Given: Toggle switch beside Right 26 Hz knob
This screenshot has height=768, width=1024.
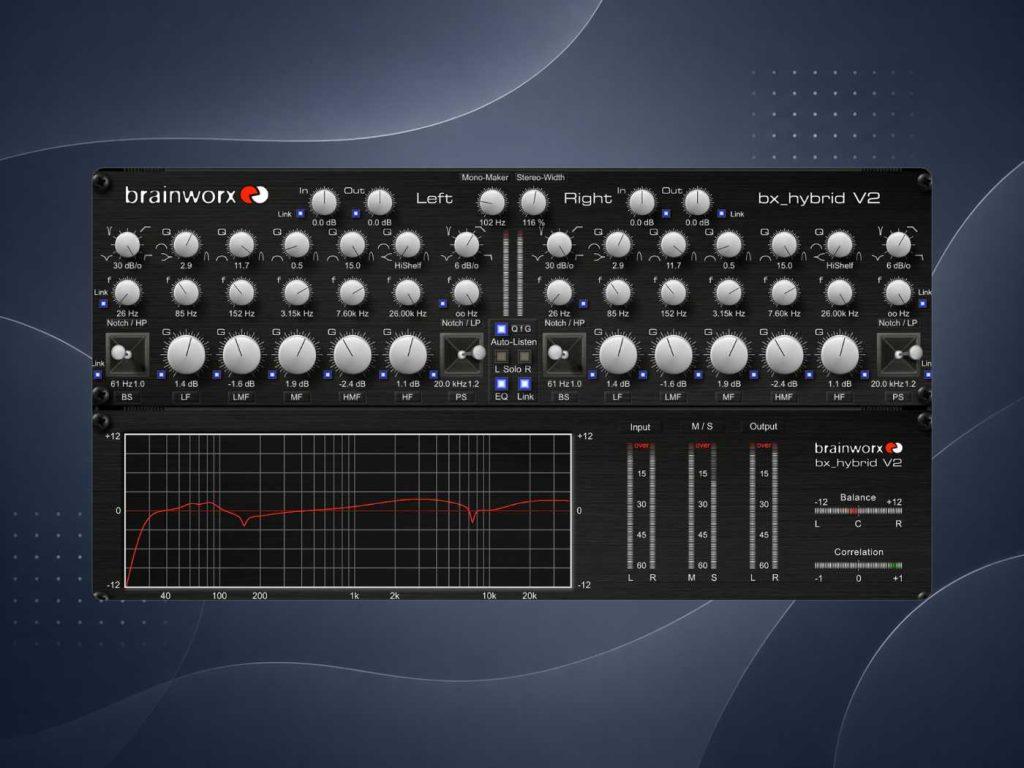Looking at the screenshot, I should 583,304.
